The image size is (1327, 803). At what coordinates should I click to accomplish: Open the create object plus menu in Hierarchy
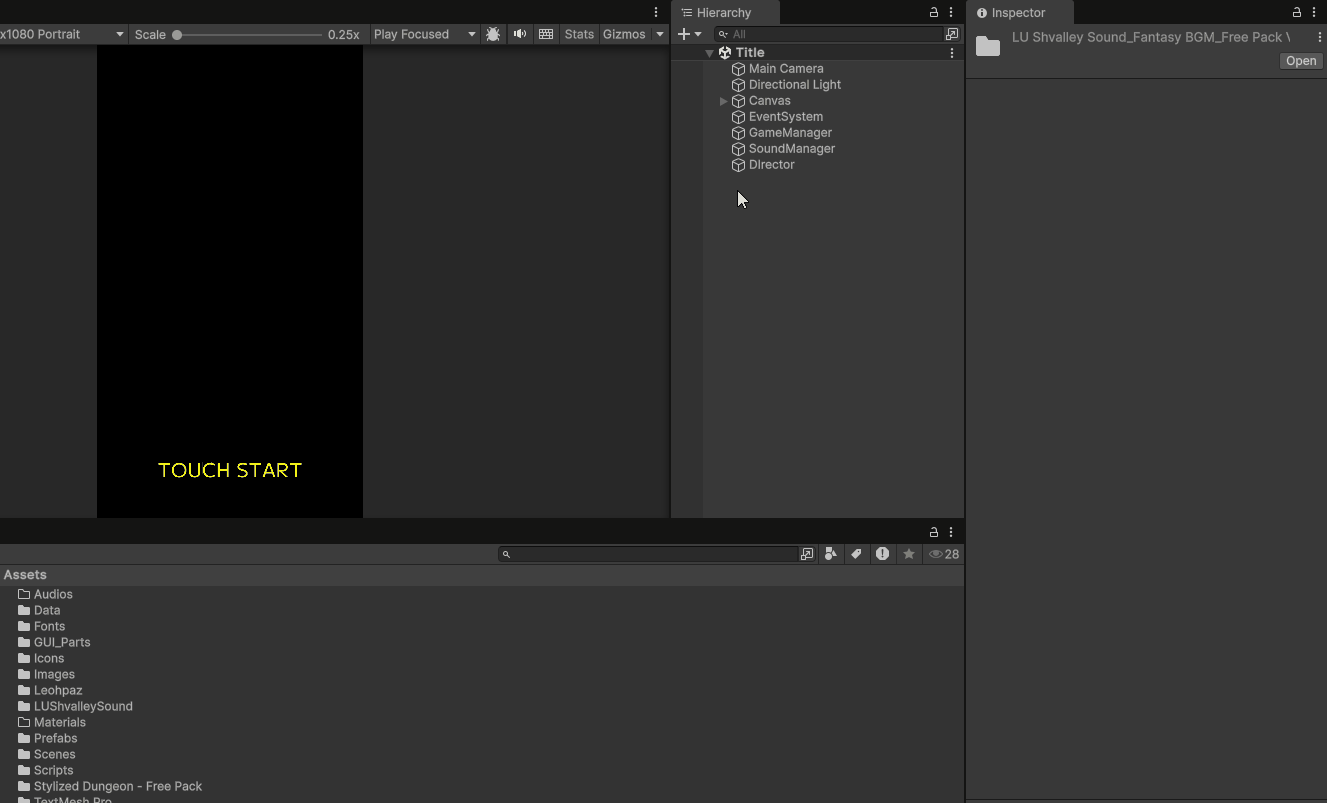click(x=690, y=34)
